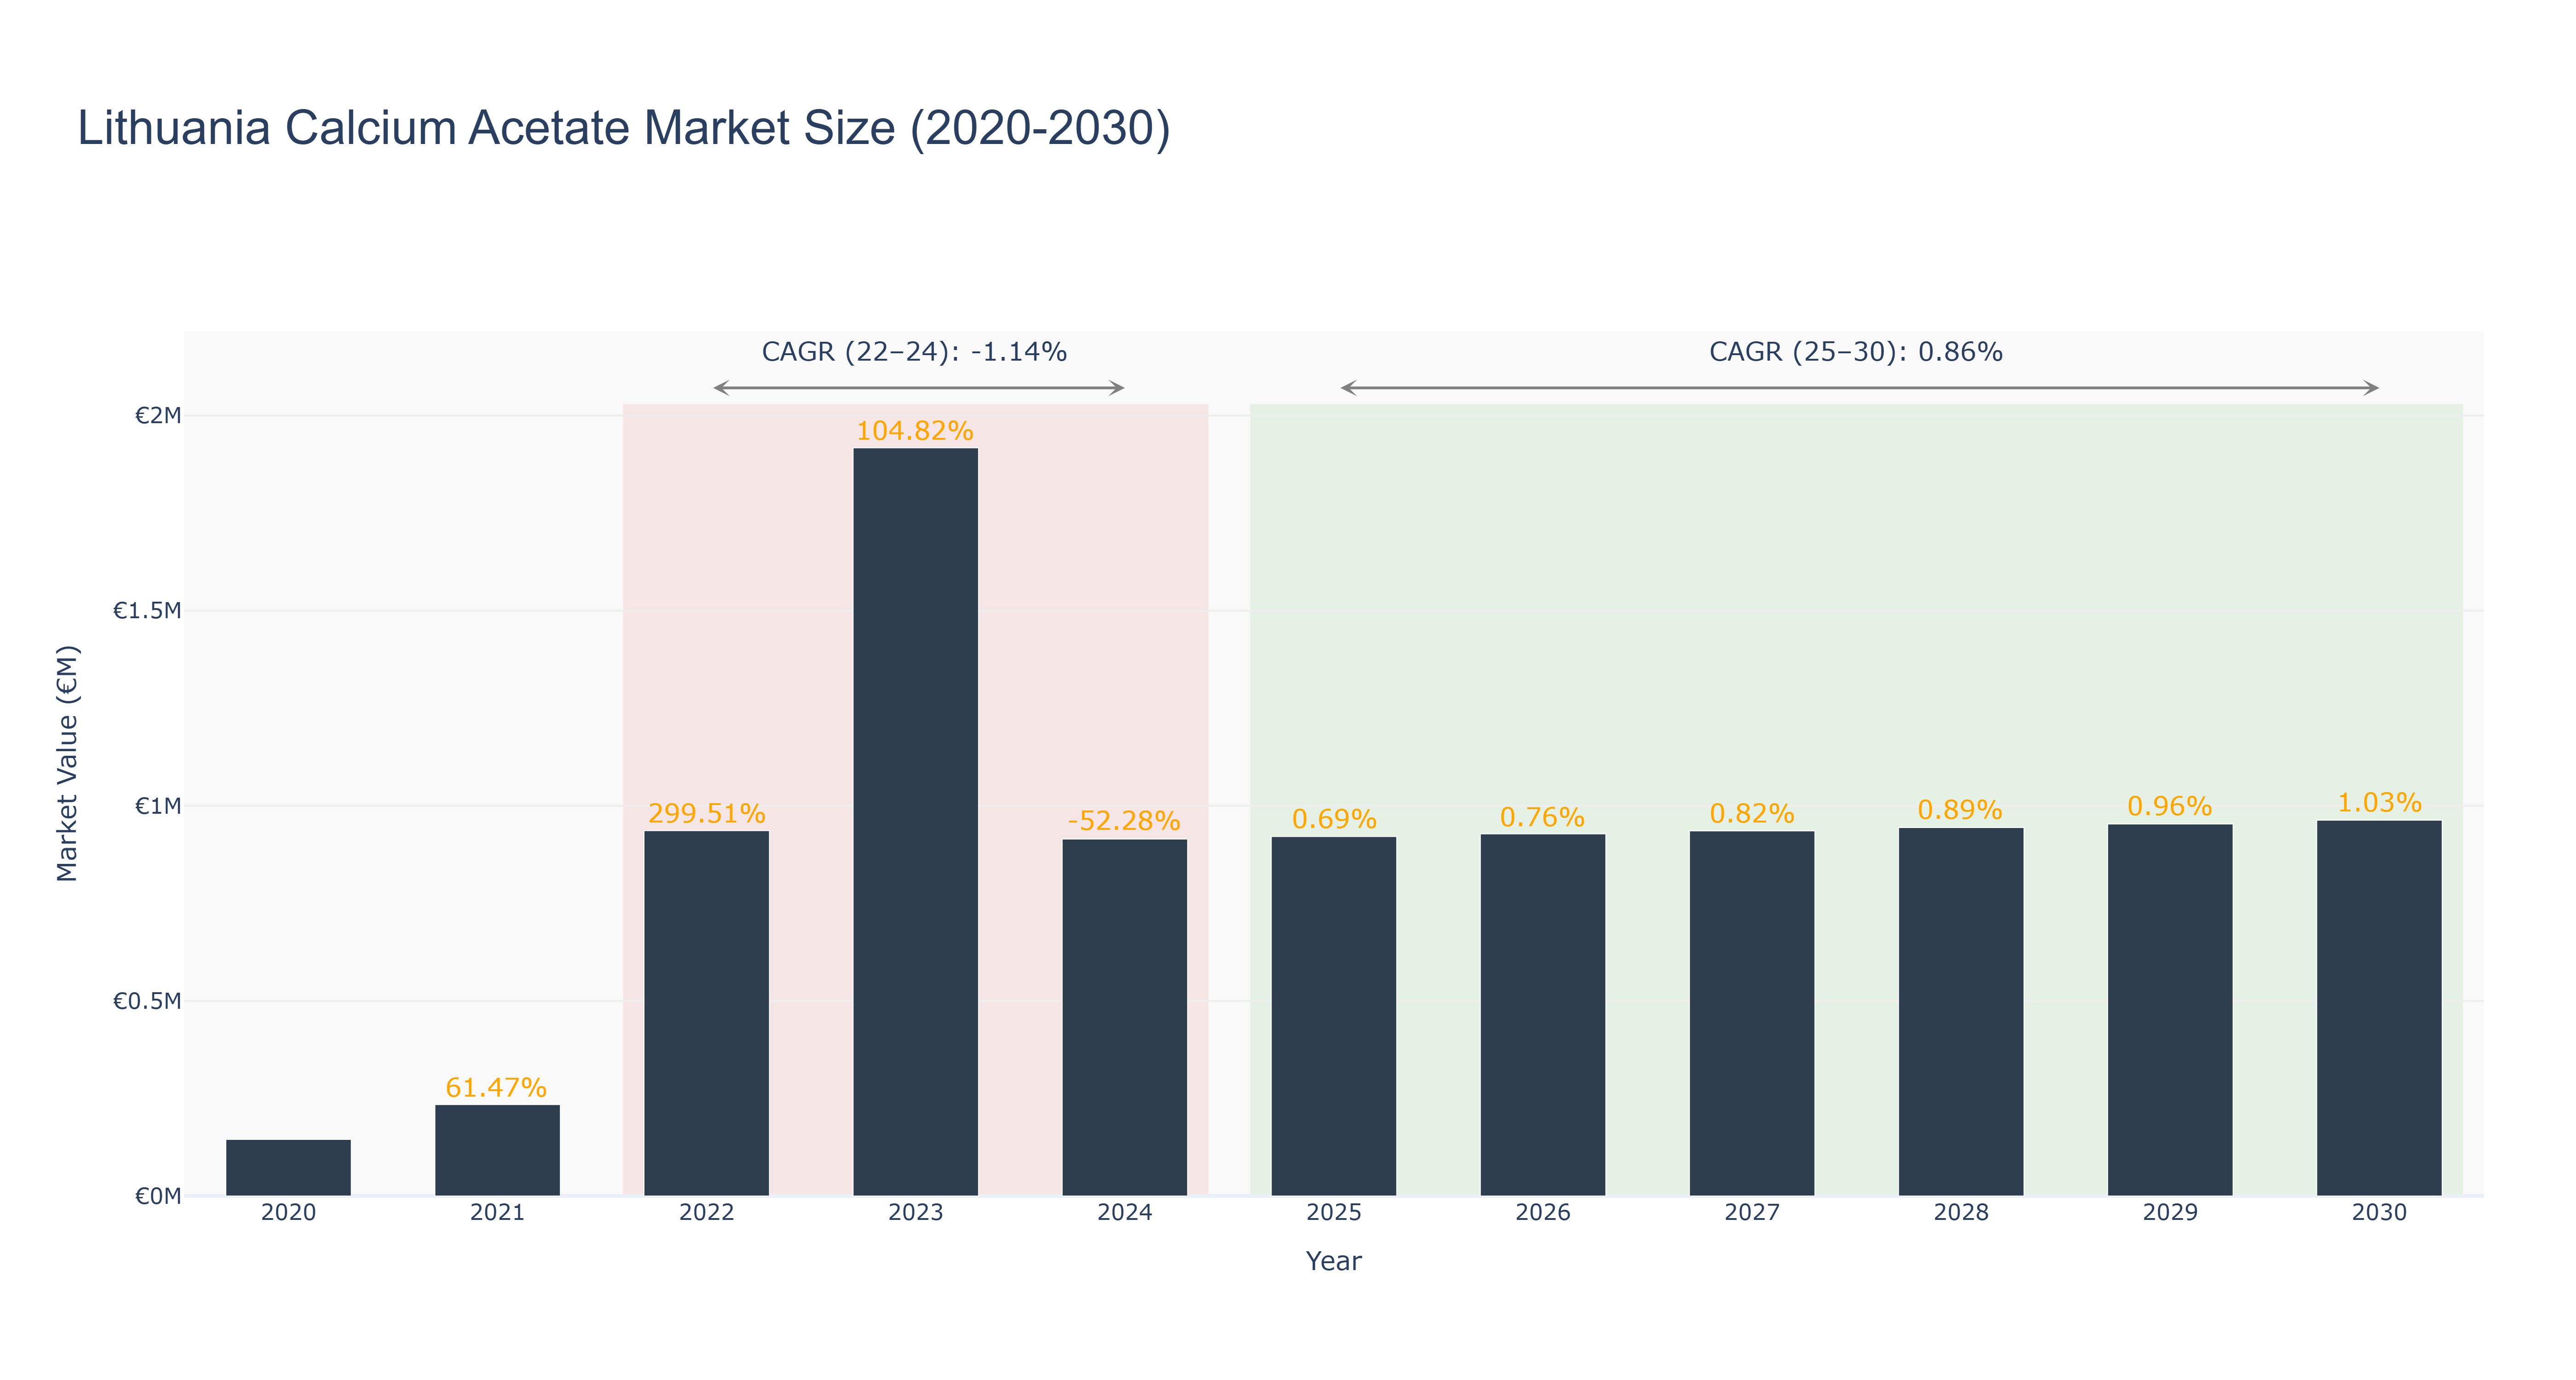Click the €0.5M y-axis tick label

(x=147, y=1001)
